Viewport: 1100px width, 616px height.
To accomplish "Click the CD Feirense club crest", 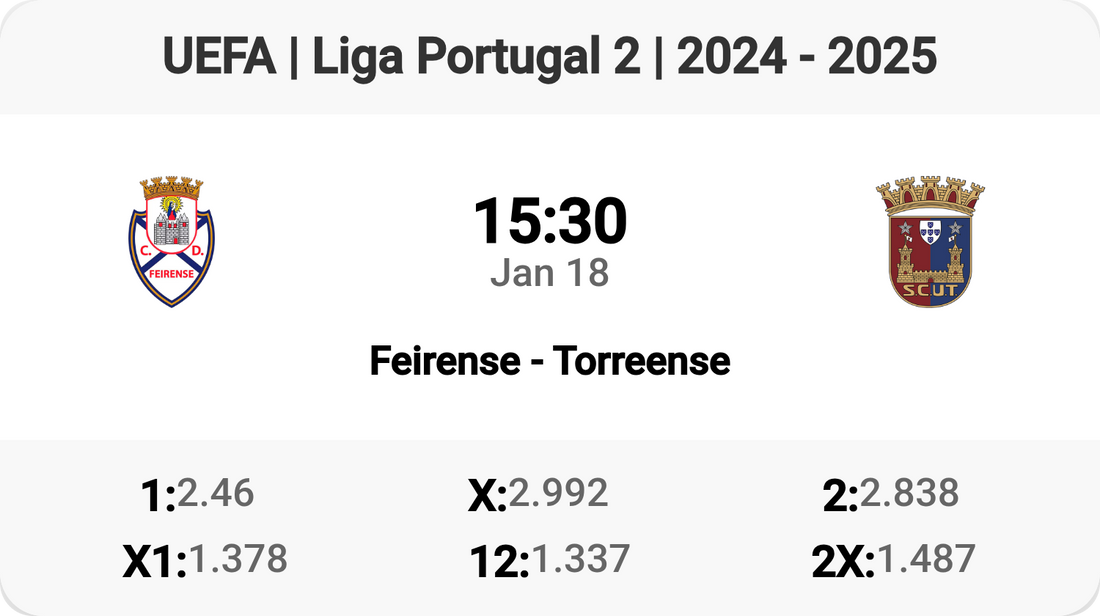I will (172, 241).
